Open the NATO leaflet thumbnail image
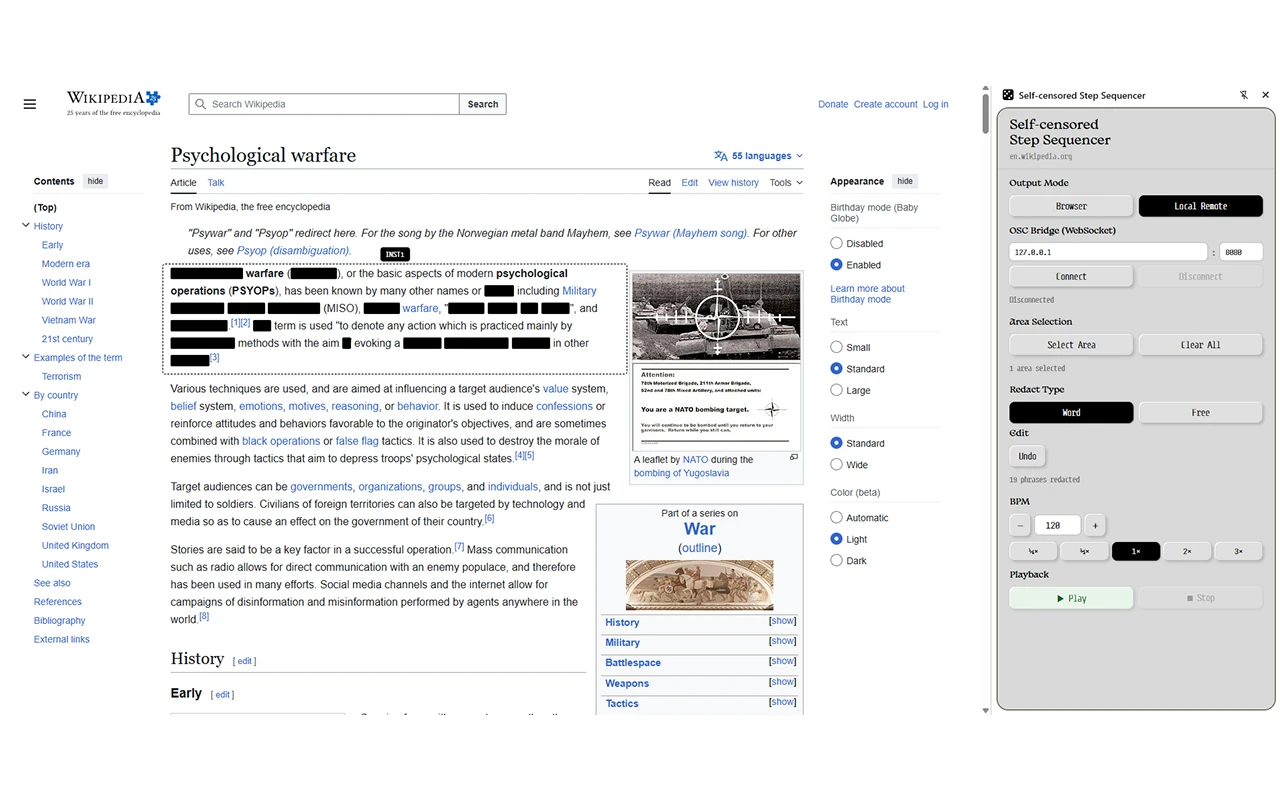1280x800 pixels. coord(717,361)
